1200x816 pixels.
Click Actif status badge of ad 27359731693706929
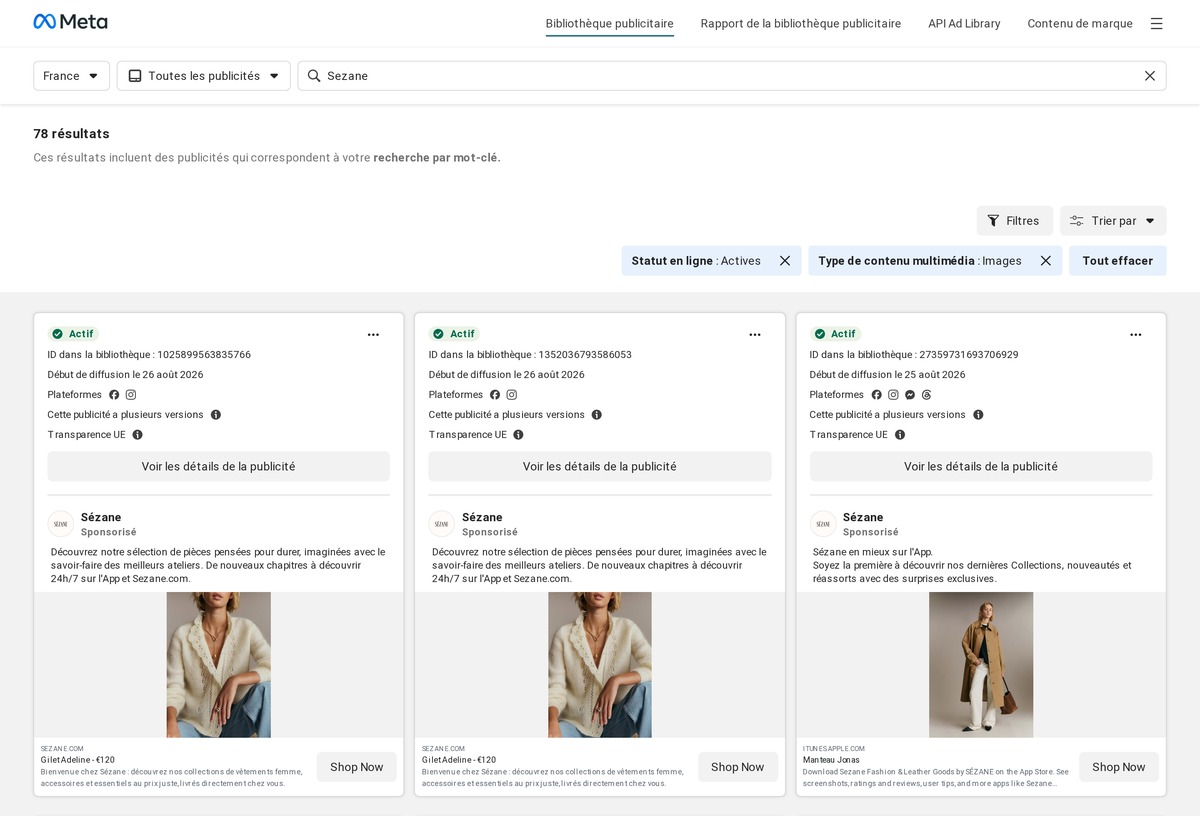pos(835,334)
